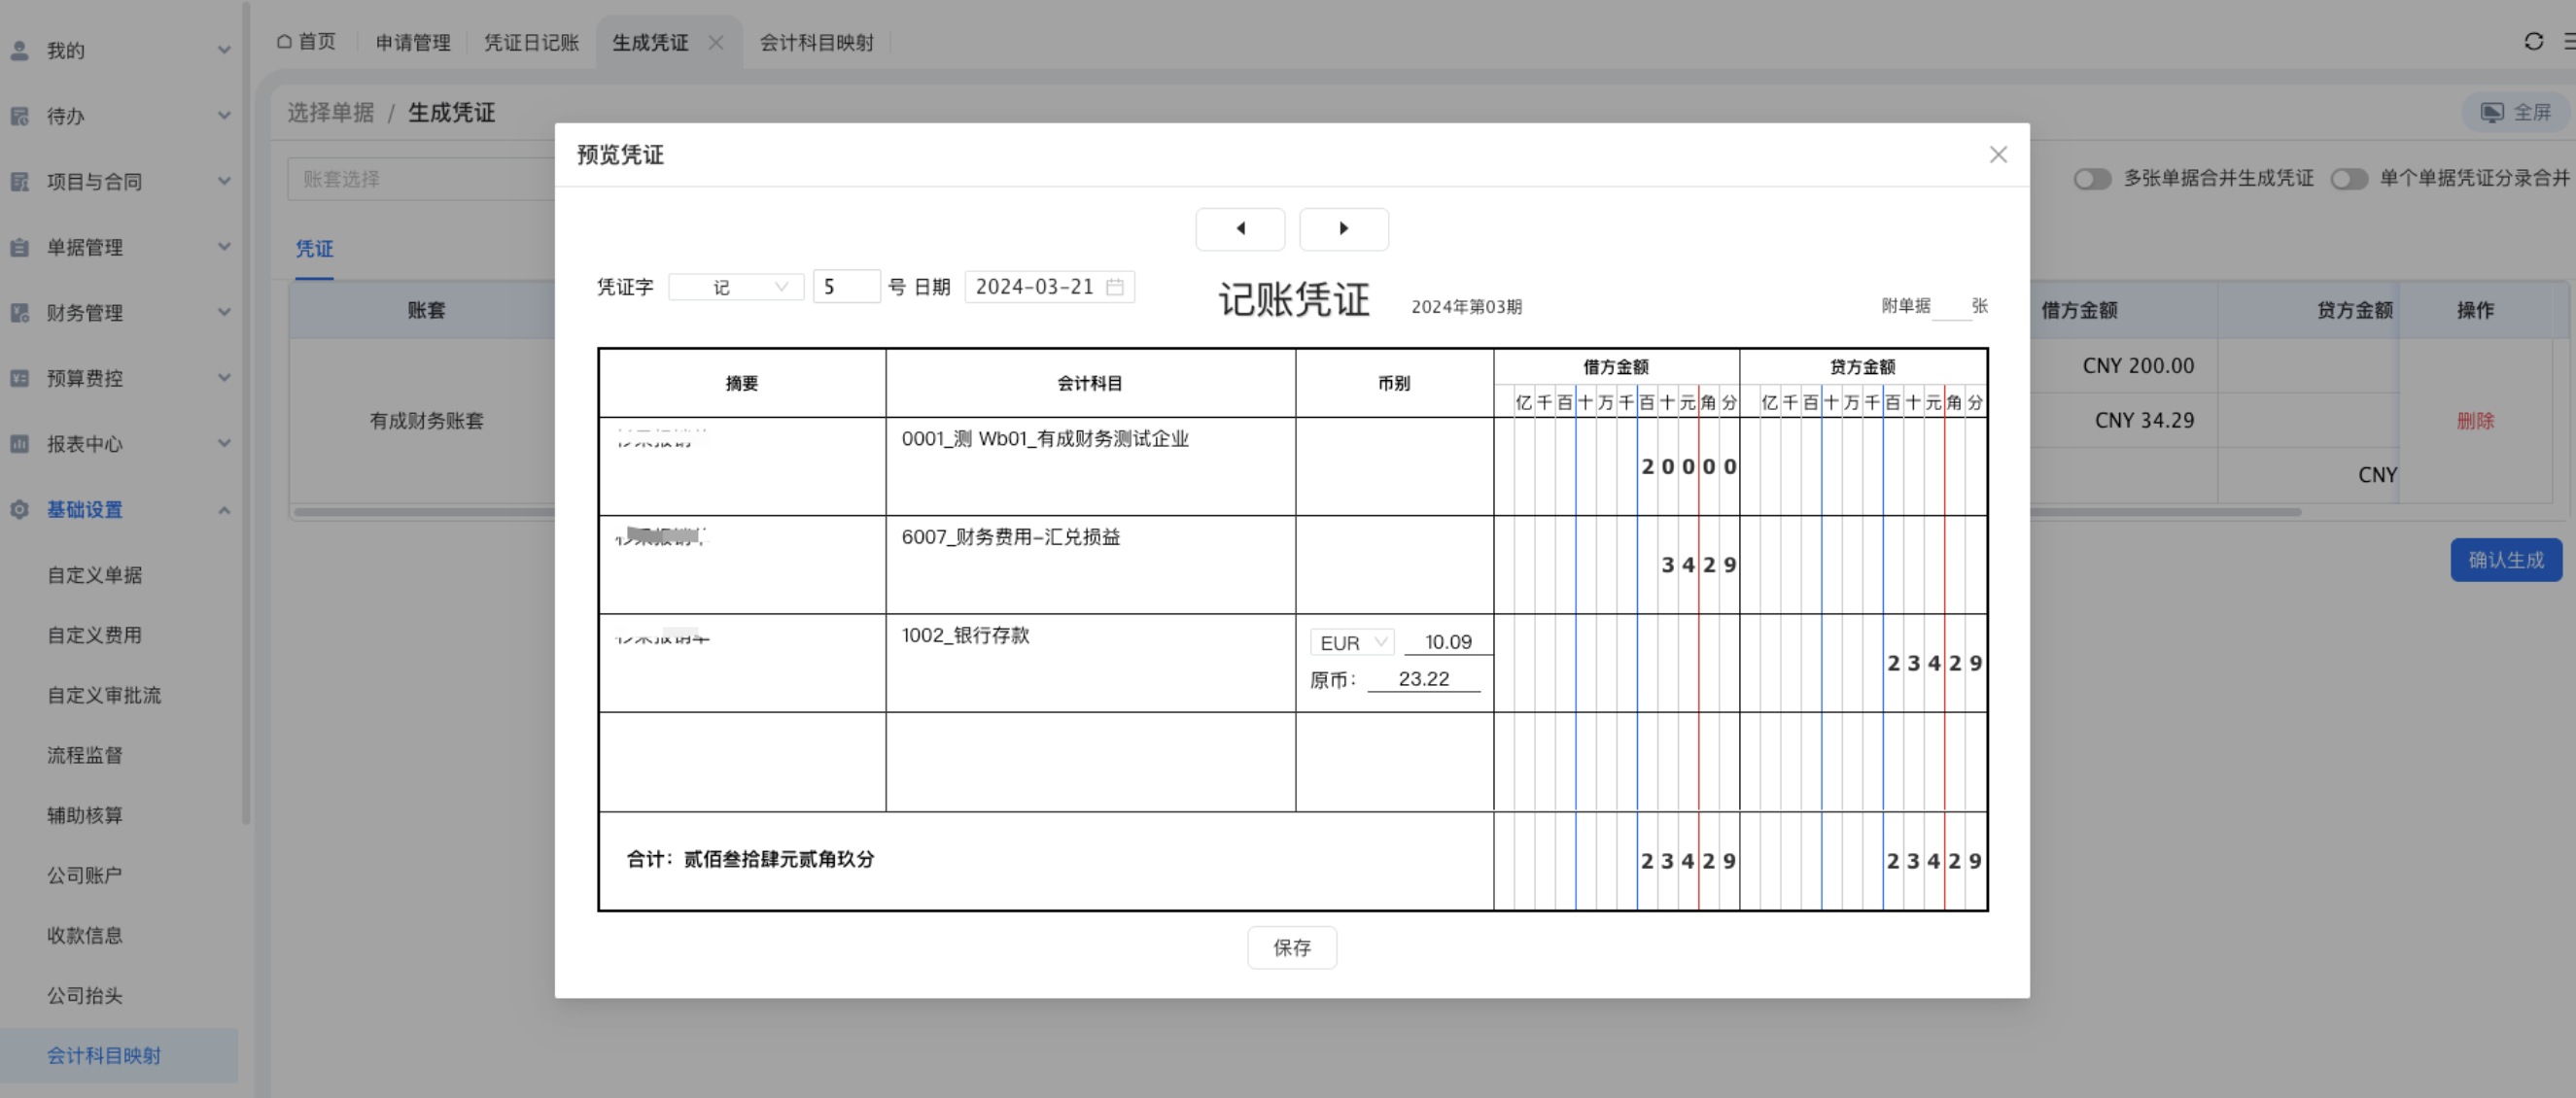The image size is (2576, 1098).
Task: Switch to the 凭证日记账 tab
Action: click(531, 42)
